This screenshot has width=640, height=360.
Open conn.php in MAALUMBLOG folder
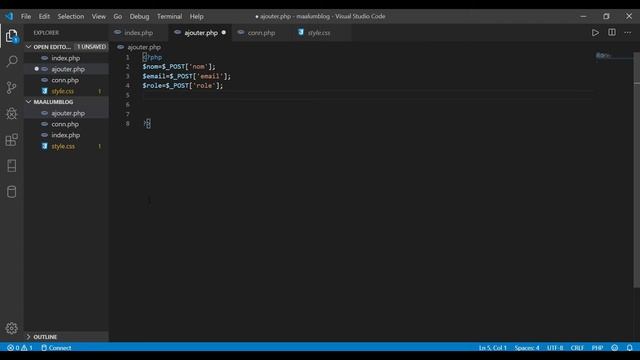coord(67,124)
